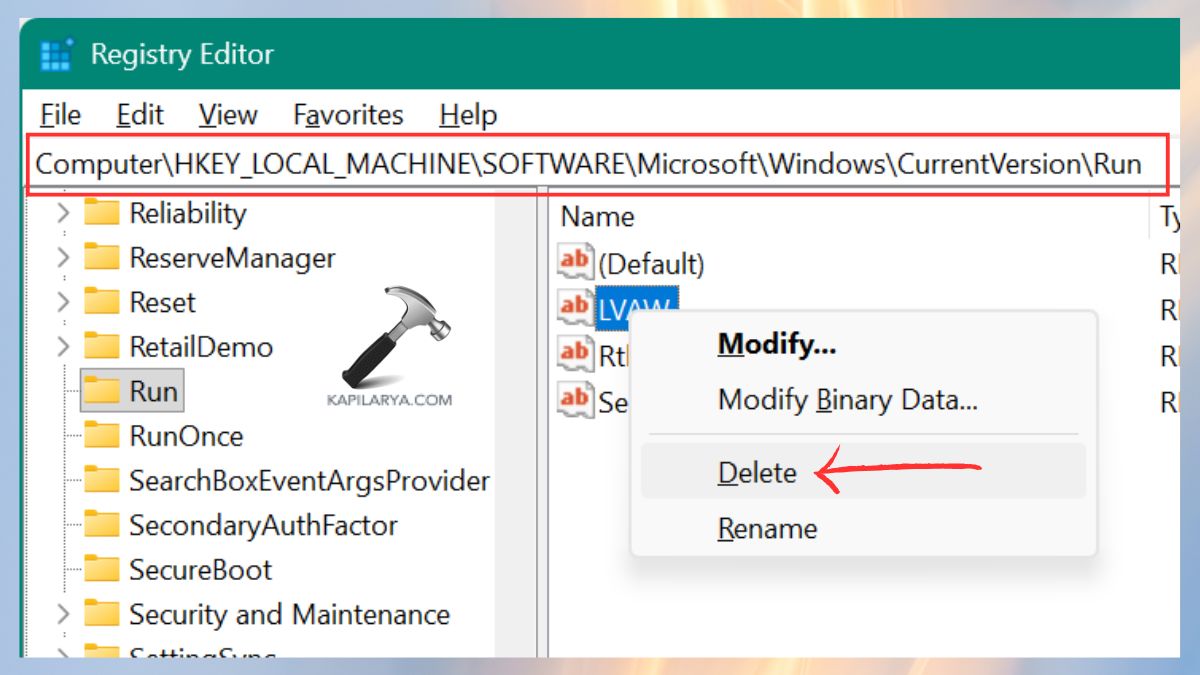This screenshot has width=1200, height=675.
Task: Click the SecureBoot folder icon
Action: (104, 570)
